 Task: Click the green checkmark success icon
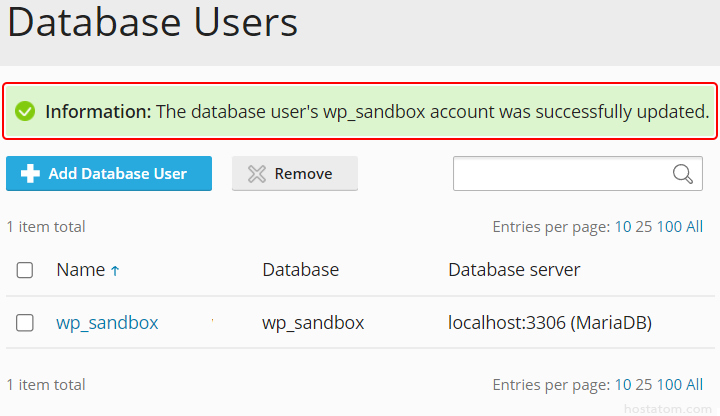click(25, 111)
